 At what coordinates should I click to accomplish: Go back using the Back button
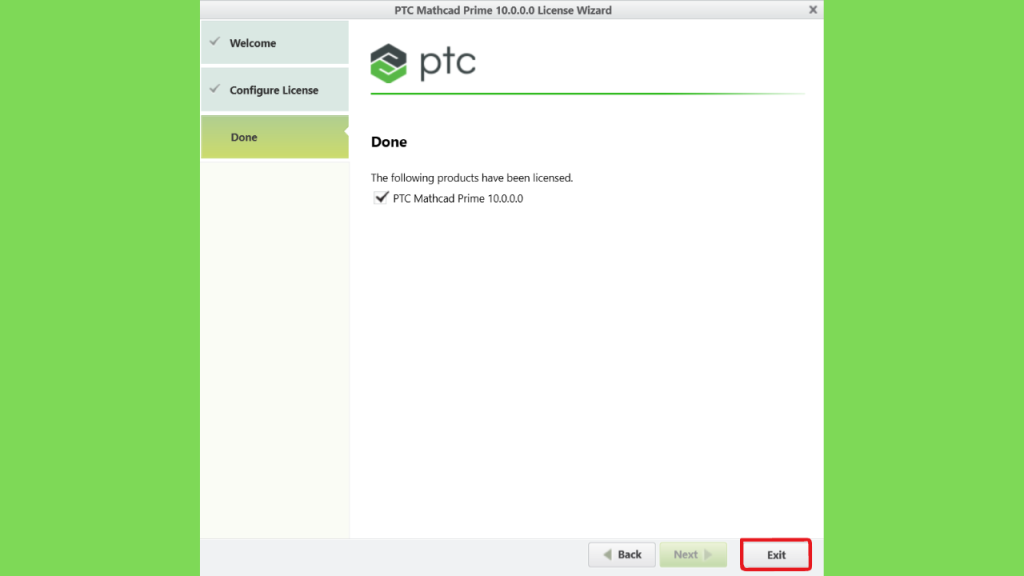[622, 554]
